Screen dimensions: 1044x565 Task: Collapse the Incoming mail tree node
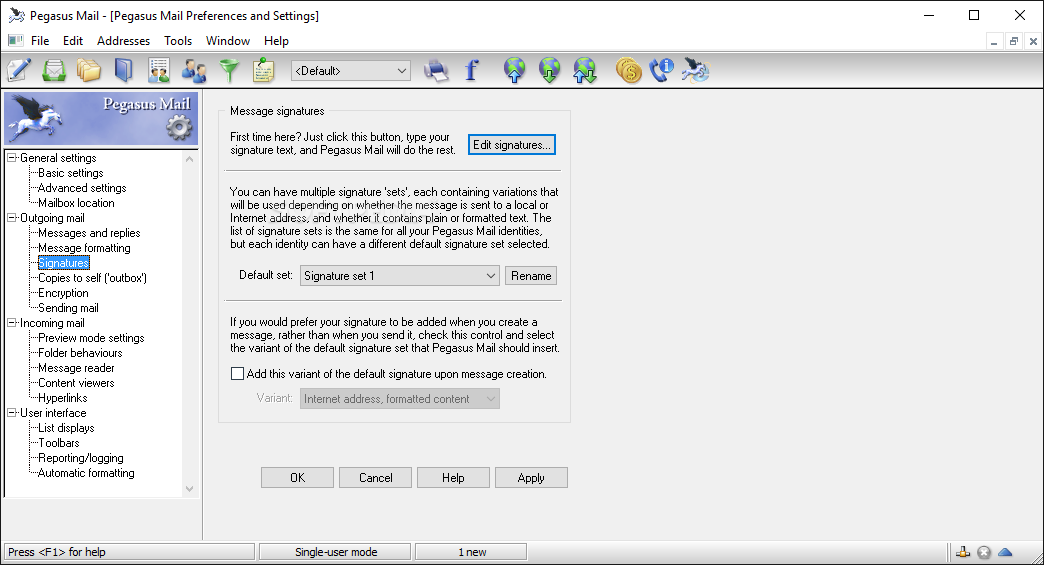pos(11,323)
